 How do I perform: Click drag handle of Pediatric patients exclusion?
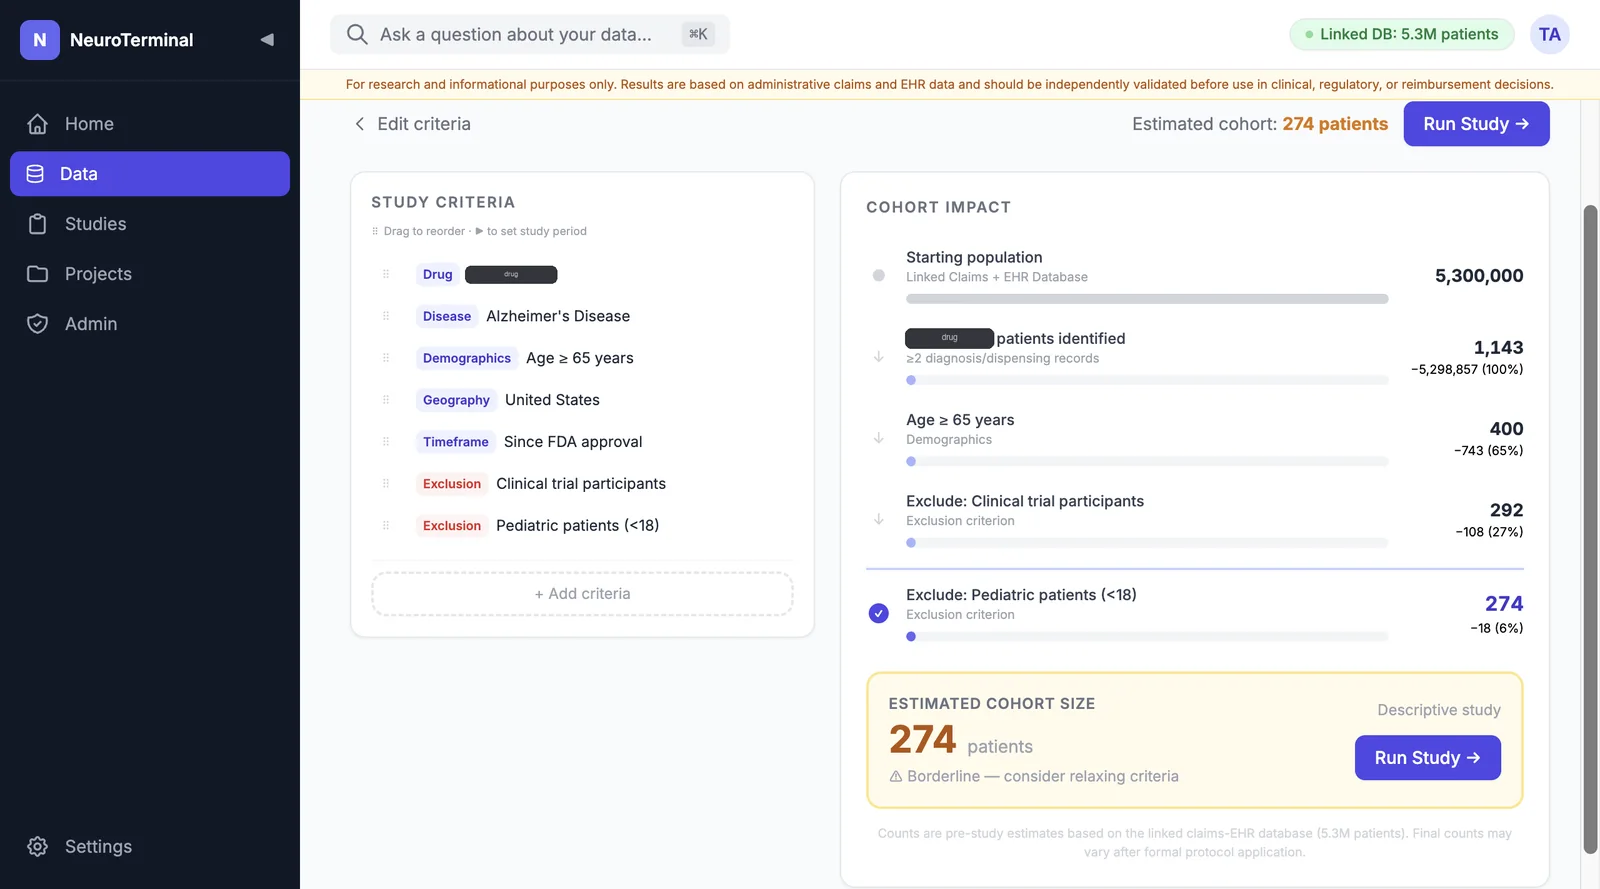coord(386,526)
